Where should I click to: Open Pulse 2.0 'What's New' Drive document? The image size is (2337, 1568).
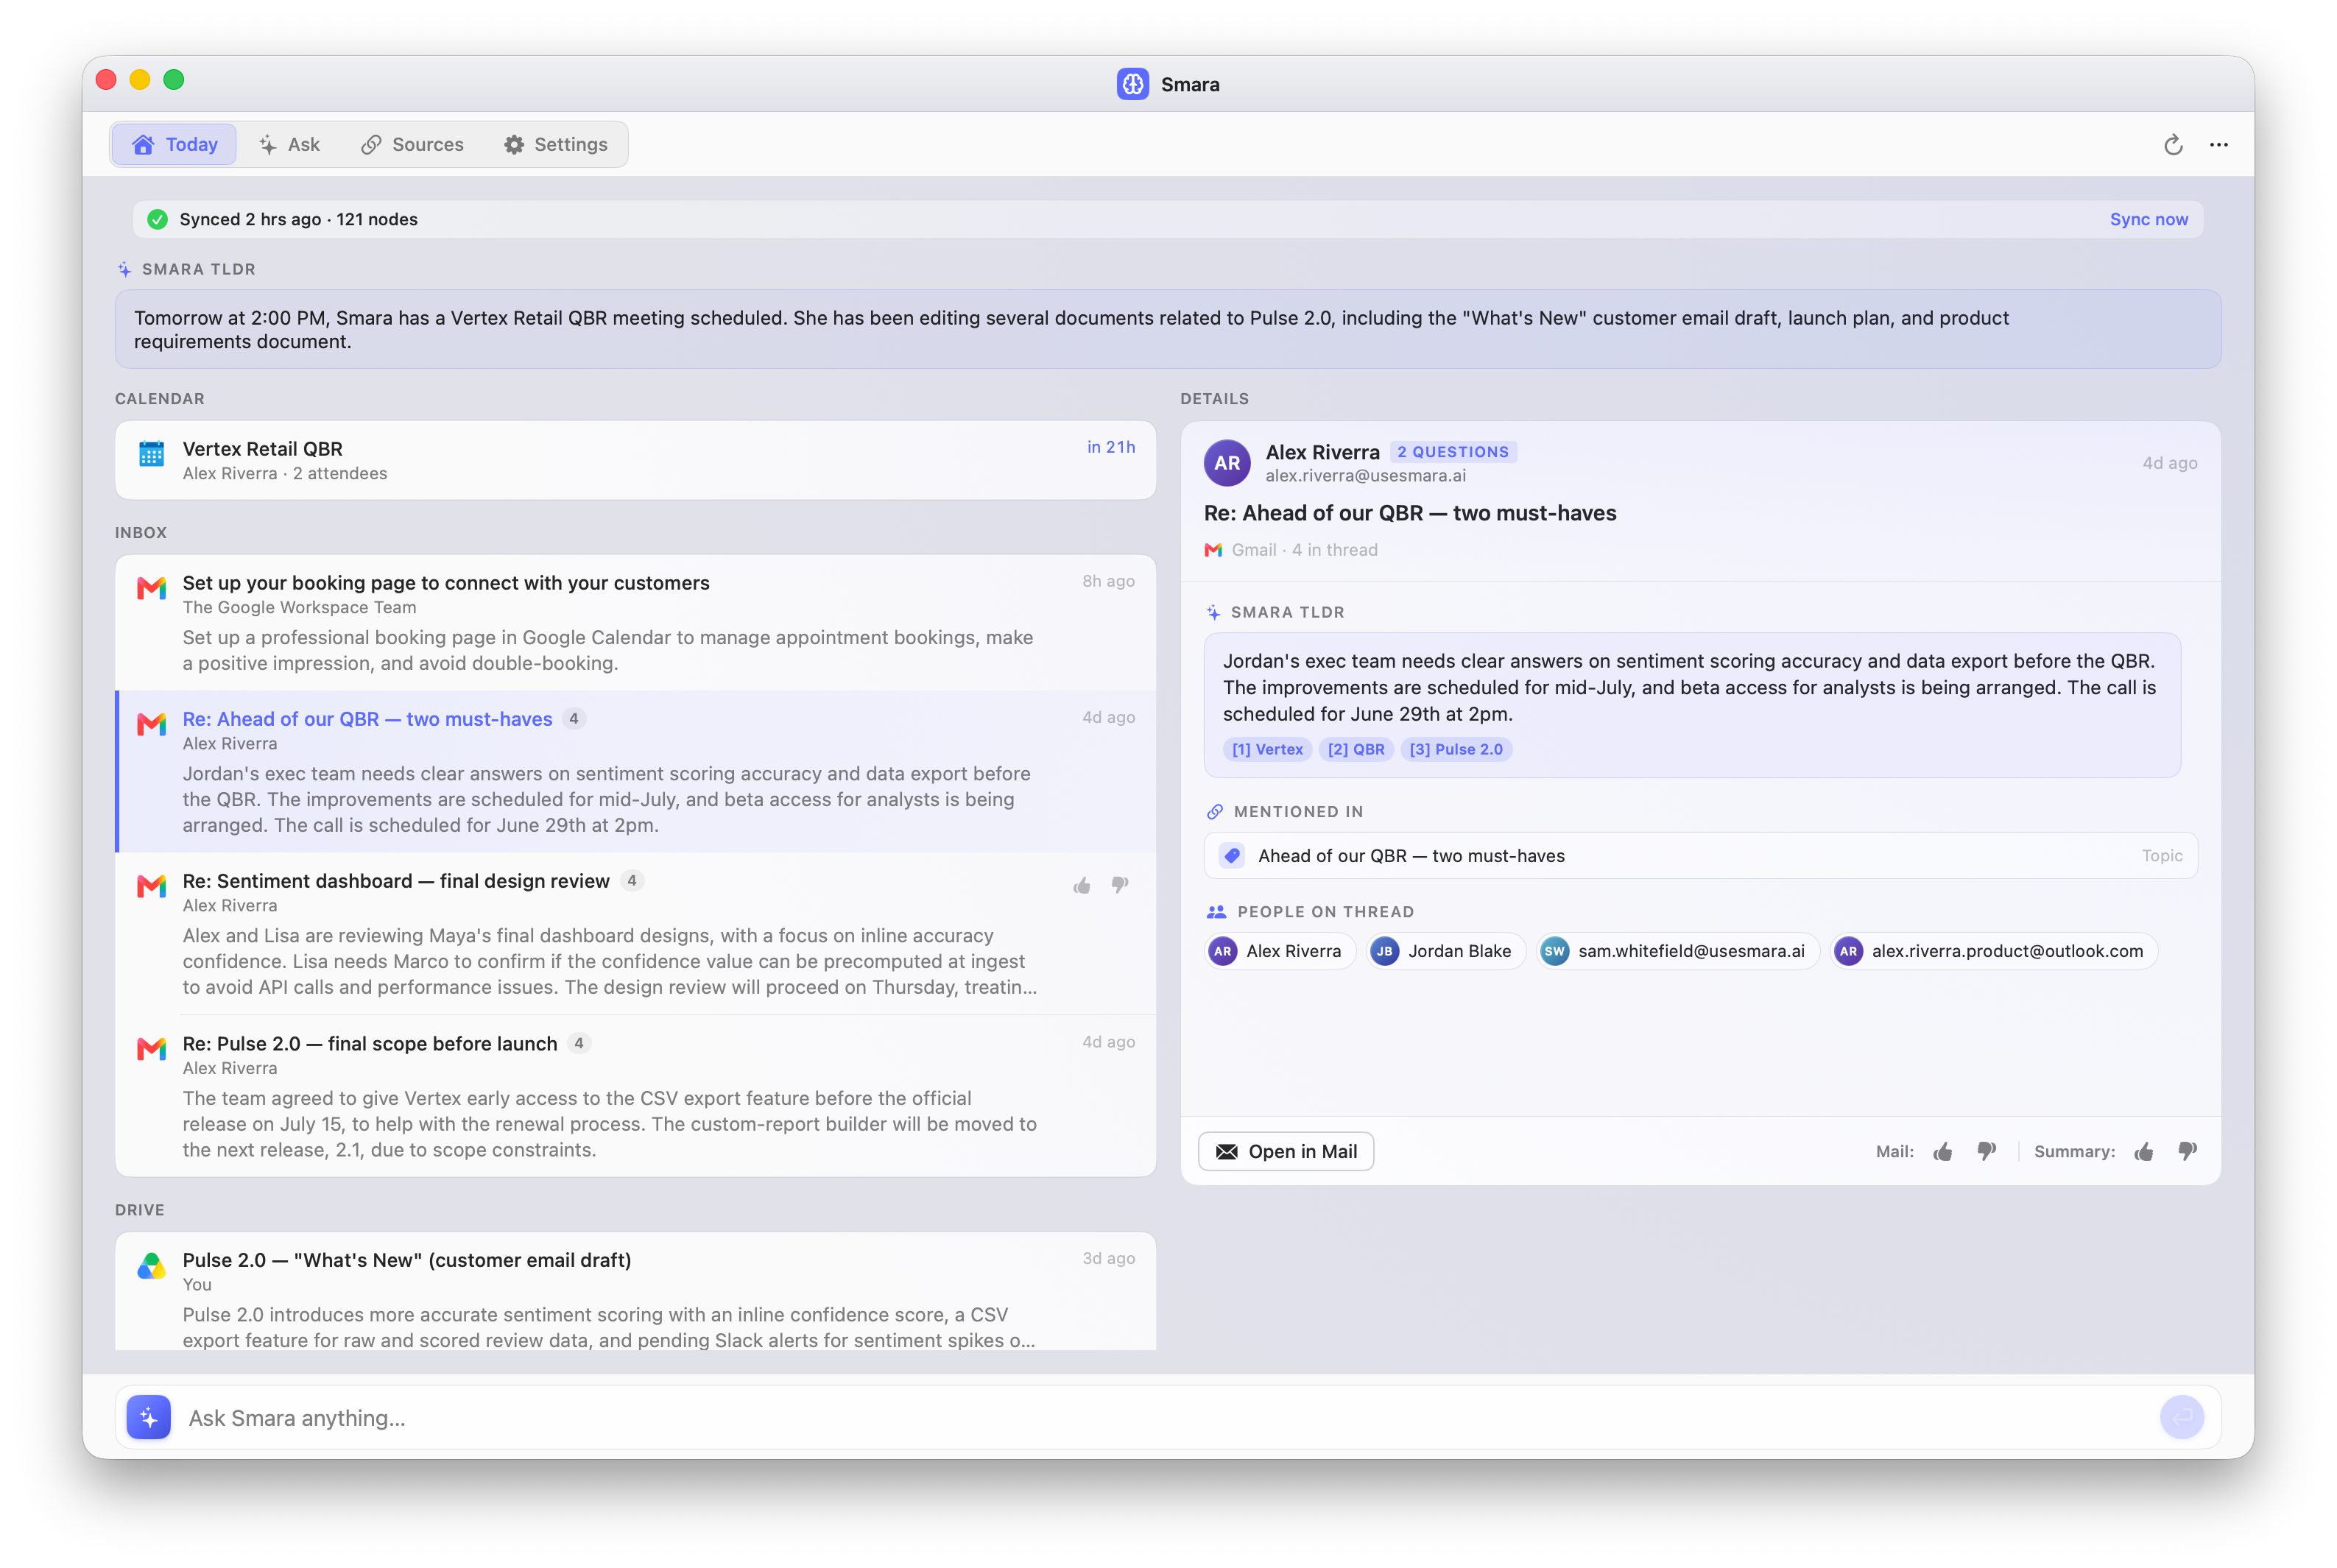coord(635,1291)
